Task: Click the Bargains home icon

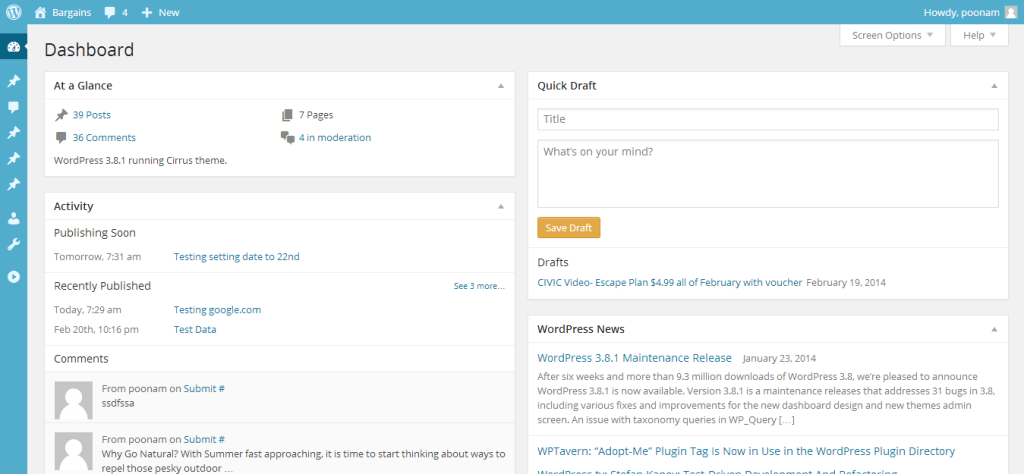Action: point(40,12)
